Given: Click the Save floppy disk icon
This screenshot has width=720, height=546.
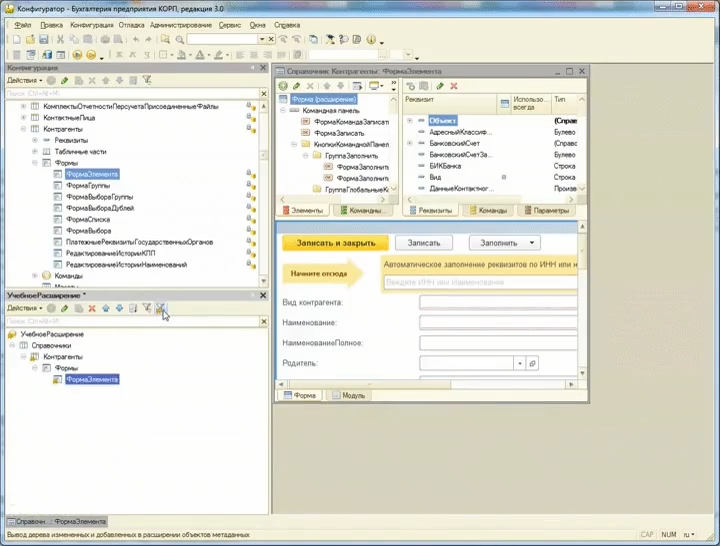Looking at the screenshot, I should (44, 39).
